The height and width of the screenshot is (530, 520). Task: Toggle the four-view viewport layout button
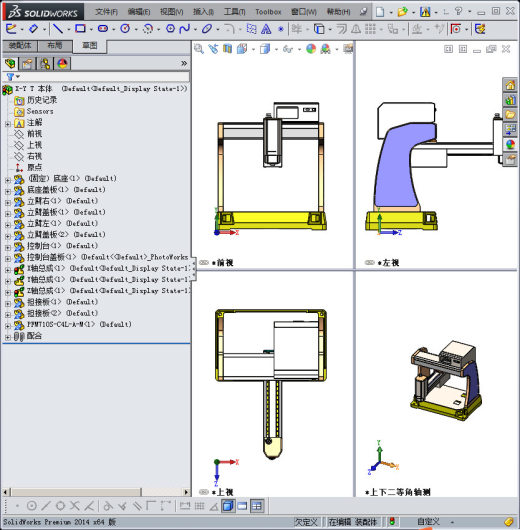pyautogui.click(x=257, y=506)
